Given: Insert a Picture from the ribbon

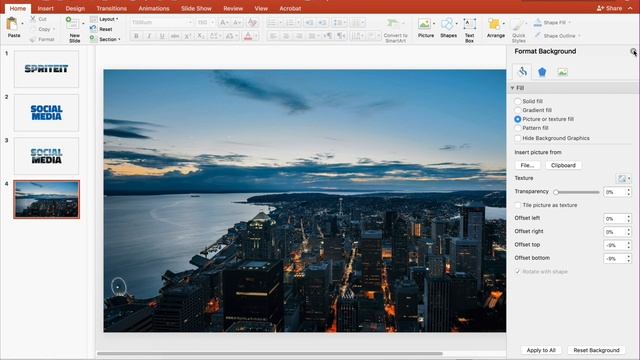Looking at the screenshot, I should click(424, 24).
